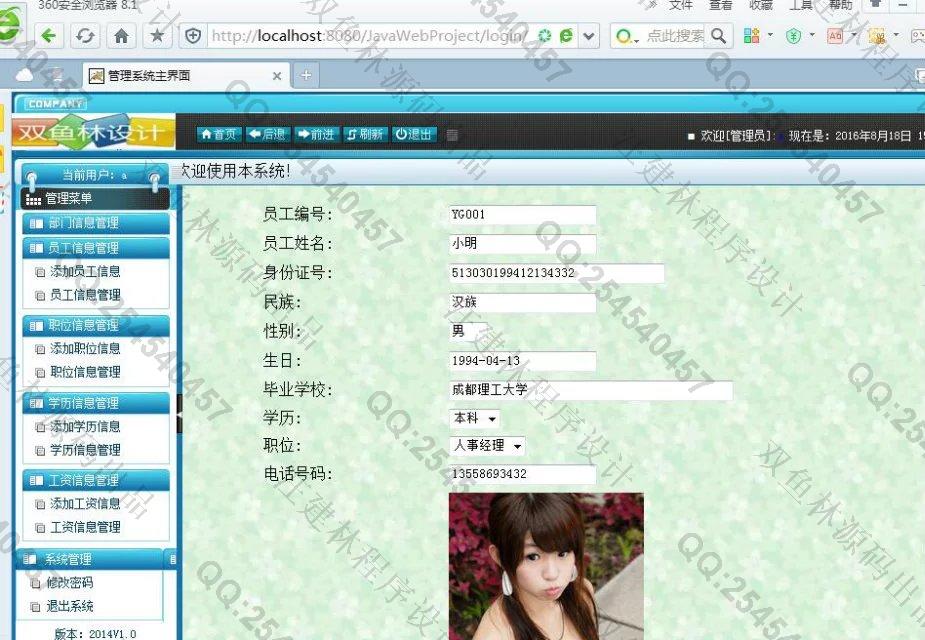Open the 学历 dropdown showing 本科
This screenshot has height=640, width=925.
click(x=475, y=418)
